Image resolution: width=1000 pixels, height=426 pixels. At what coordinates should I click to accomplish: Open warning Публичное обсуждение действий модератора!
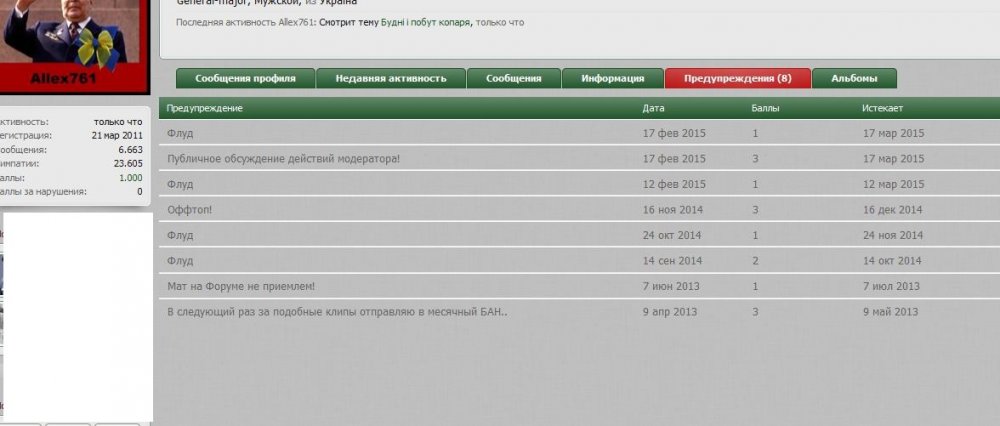coord(284,159)
